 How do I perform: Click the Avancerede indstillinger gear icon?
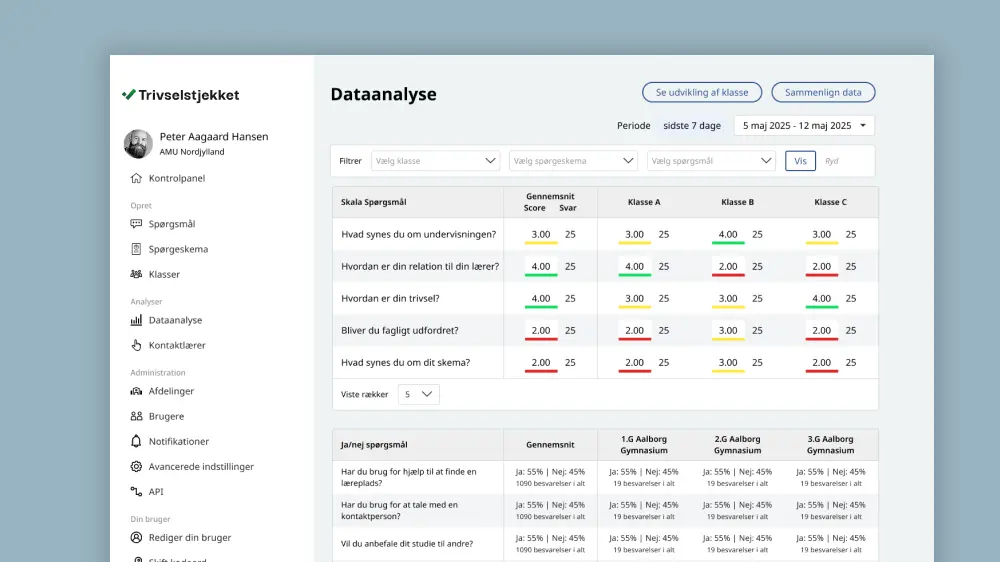(x=136, y=467)
